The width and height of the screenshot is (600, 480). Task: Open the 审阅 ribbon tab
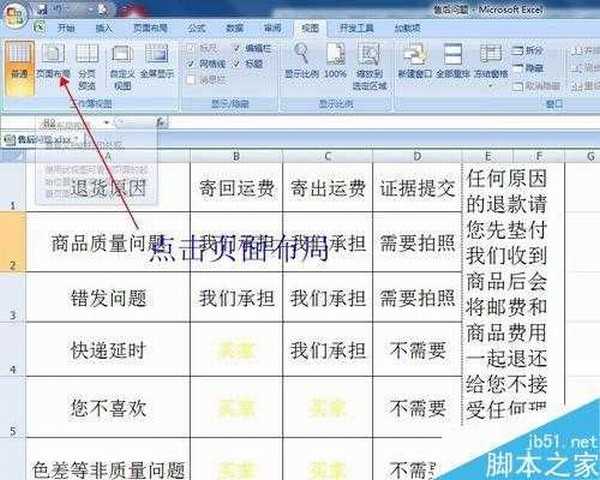click(x=272, y=28)
